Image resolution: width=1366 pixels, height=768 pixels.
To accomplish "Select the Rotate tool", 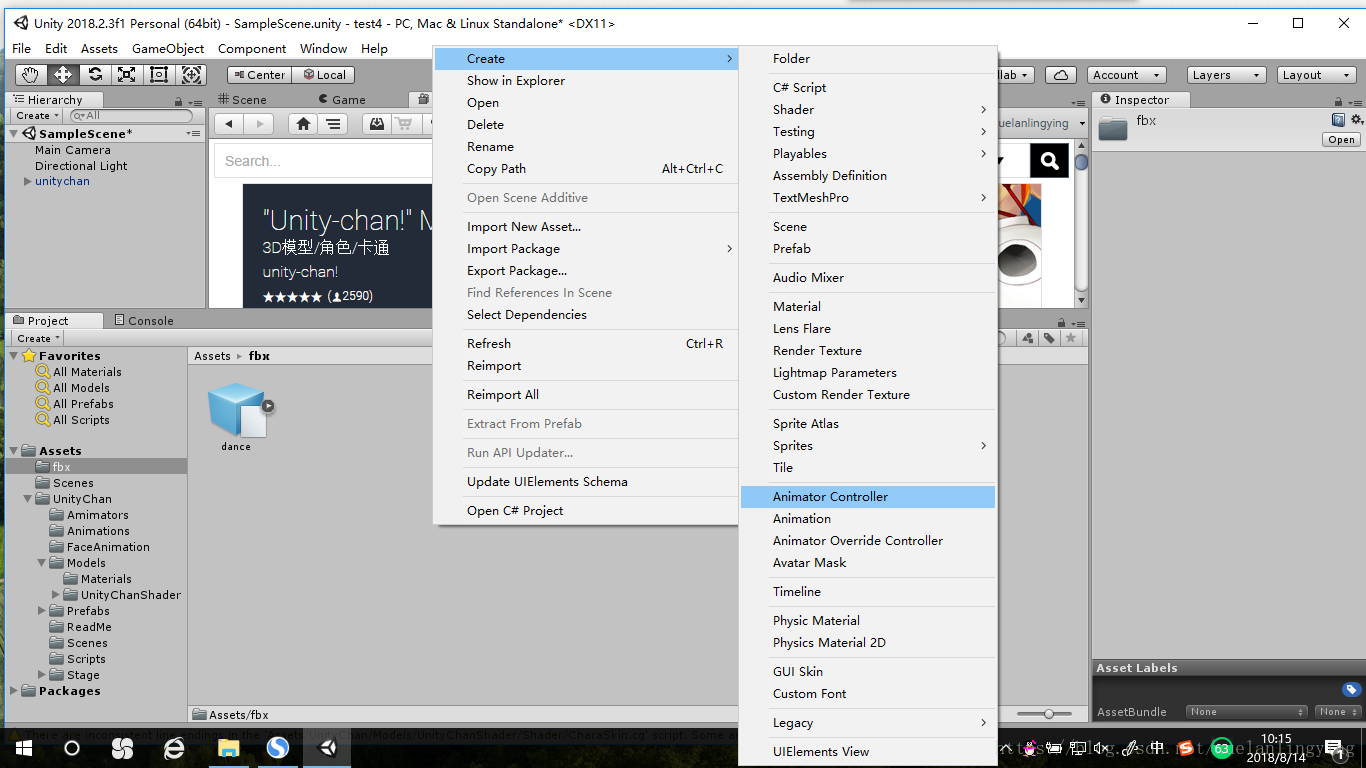I will coord(94,74).
